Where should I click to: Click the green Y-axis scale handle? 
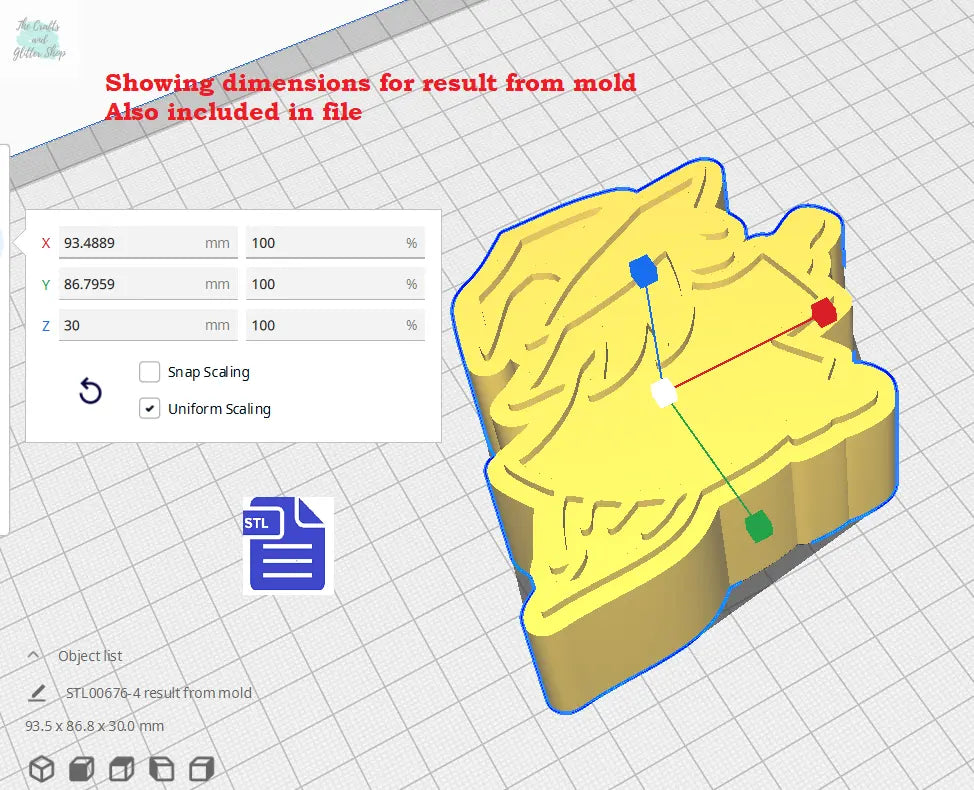[759, 524]
